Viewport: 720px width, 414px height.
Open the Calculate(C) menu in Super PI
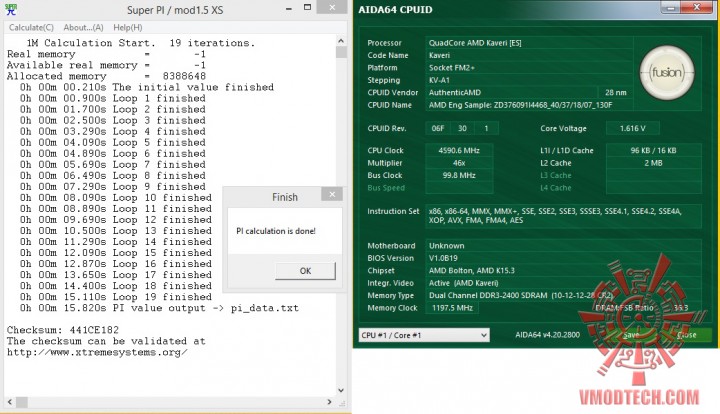click(x=31, y=28)
